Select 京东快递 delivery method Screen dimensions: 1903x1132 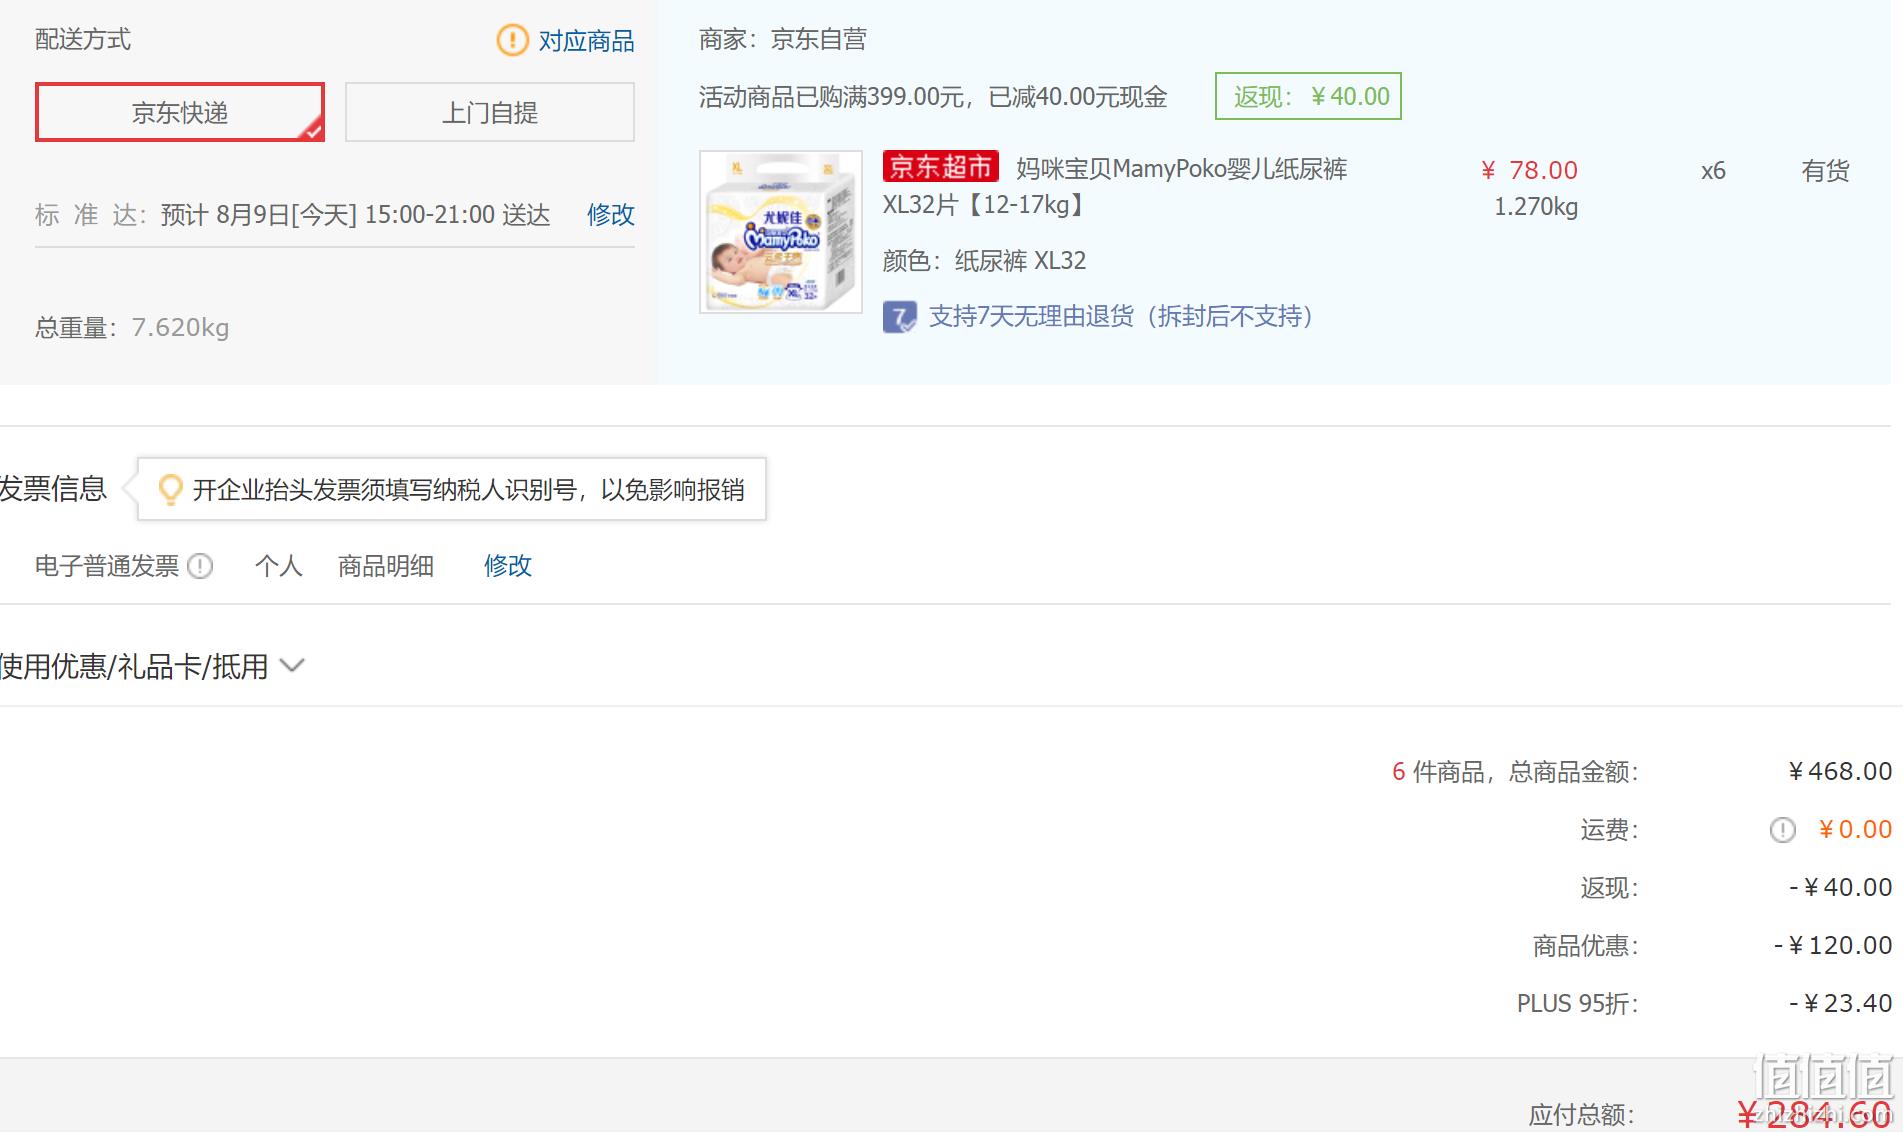180,112
